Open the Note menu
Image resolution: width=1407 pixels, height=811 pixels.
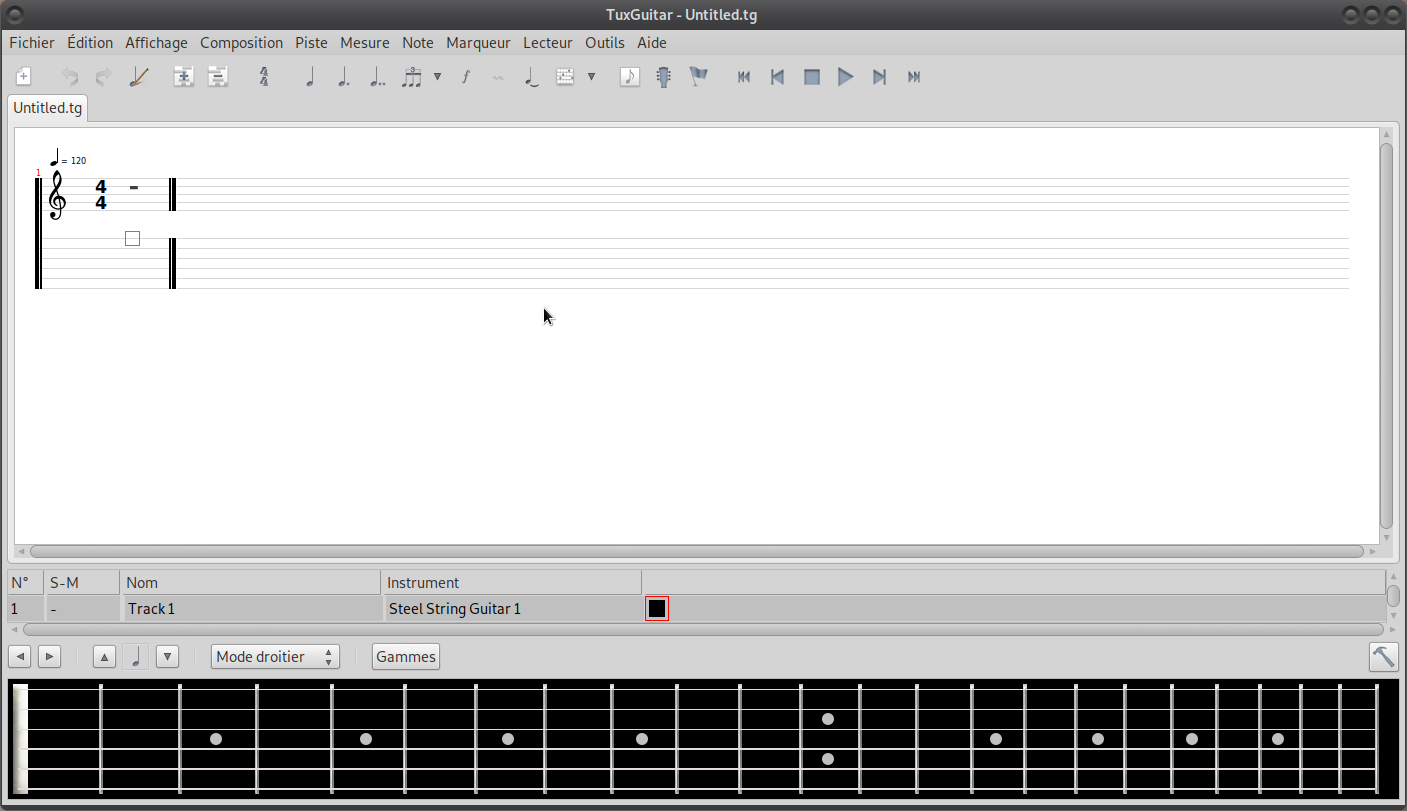(418, 43)
